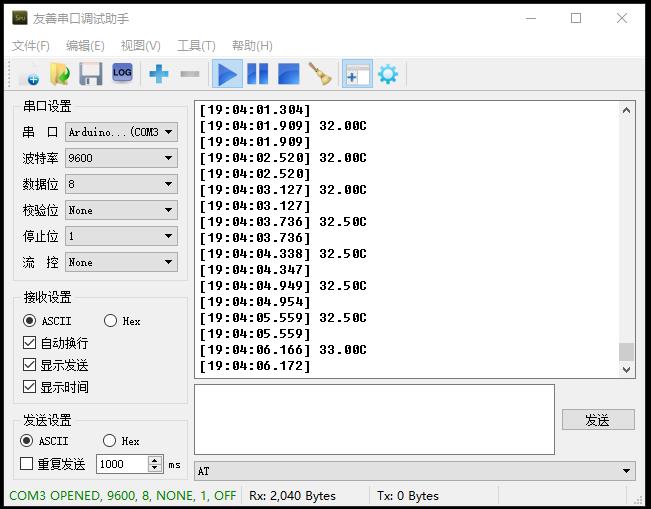Expand the 串口 Arduino COM3 port dropdown
This screenshot has height=509, width=651.
121,132
